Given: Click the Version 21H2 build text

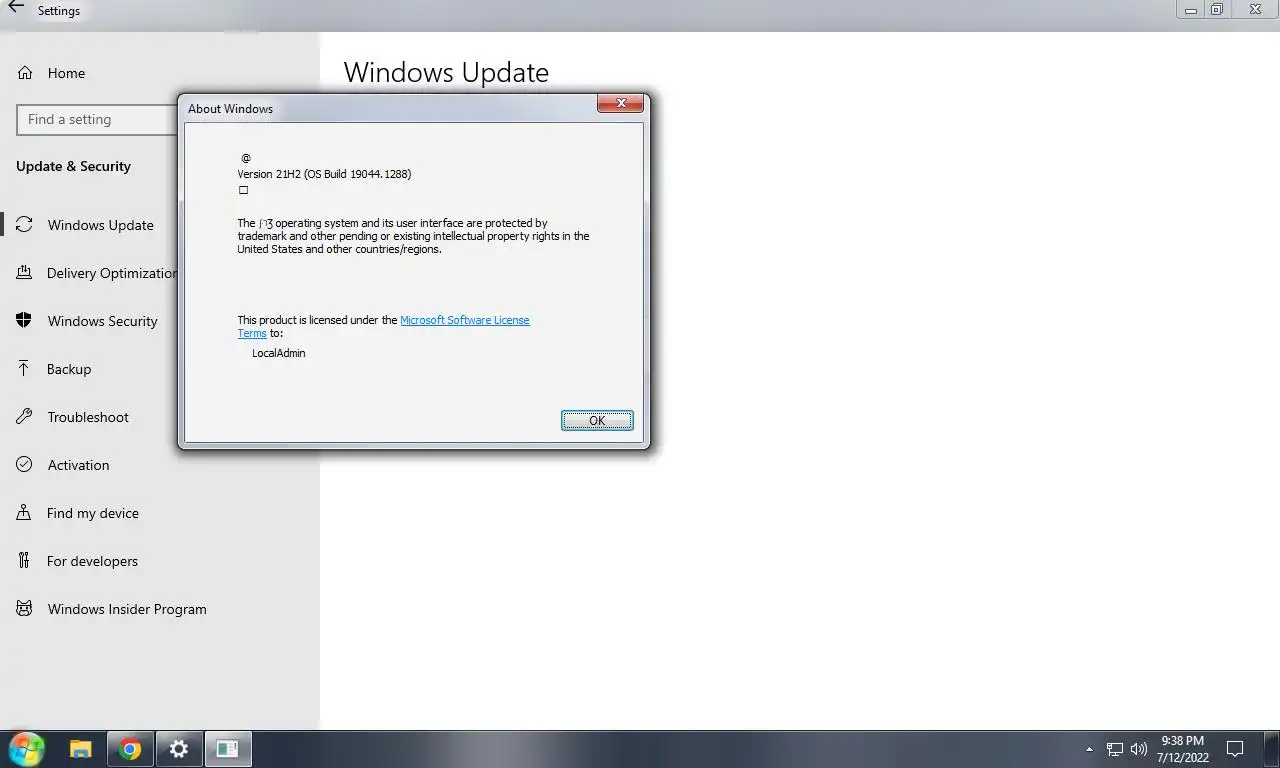Looking at the screenshot, I should coord(324,174).
